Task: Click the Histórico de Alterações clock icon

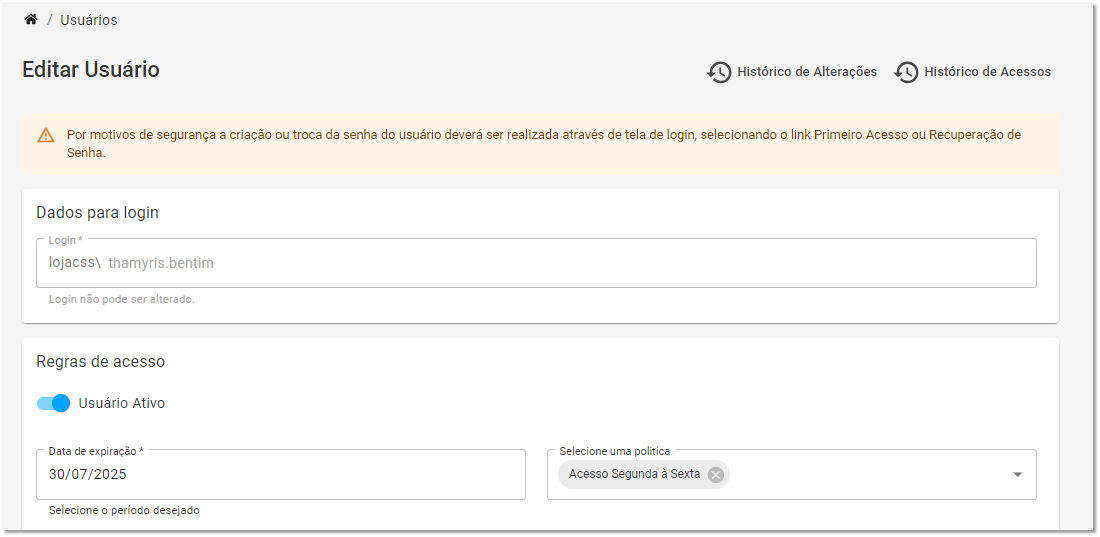Action: (719, 72)
